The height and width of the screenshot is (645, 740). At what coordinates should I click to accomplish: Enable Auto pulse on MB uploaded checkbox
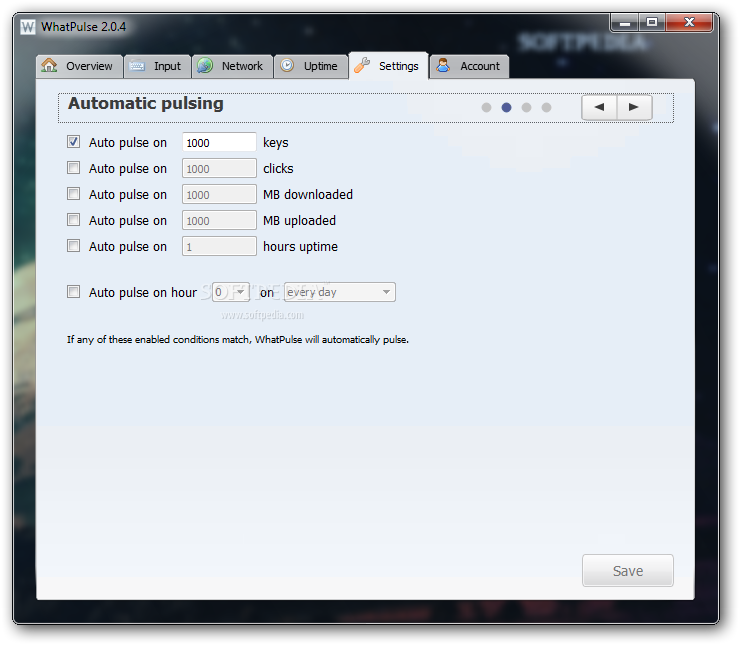[73, 219]
